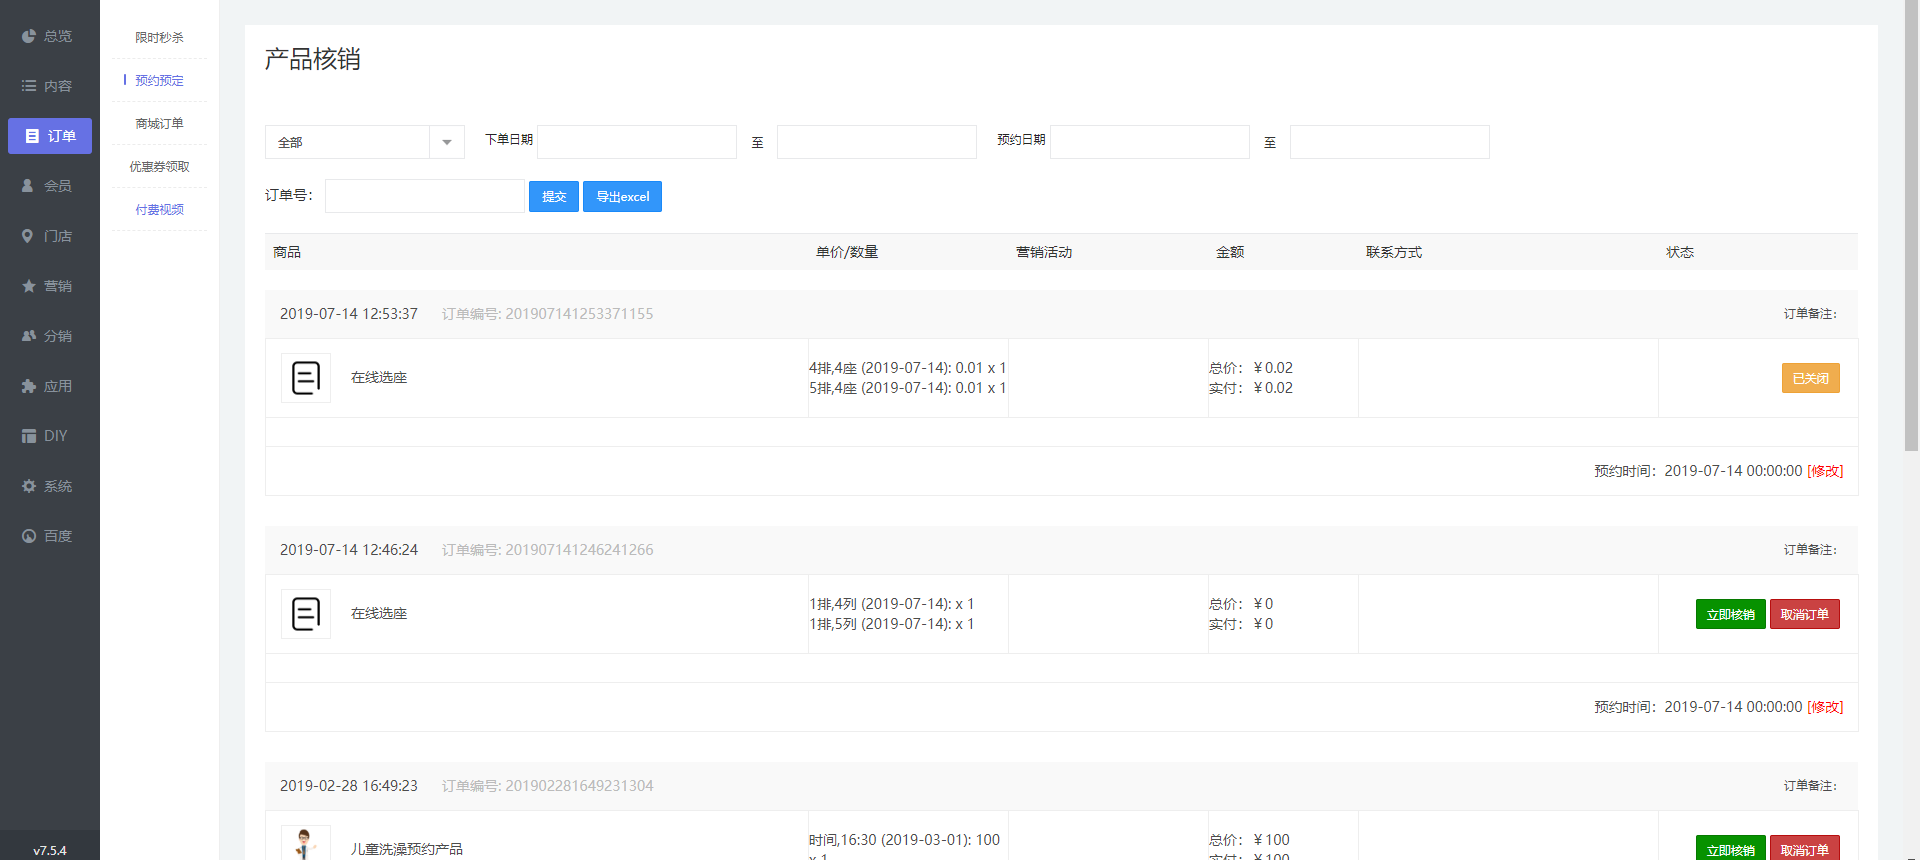Click 修改 link for order 201907141253371155
Screen dimensions: 1920x860
tap(1825, 471)
